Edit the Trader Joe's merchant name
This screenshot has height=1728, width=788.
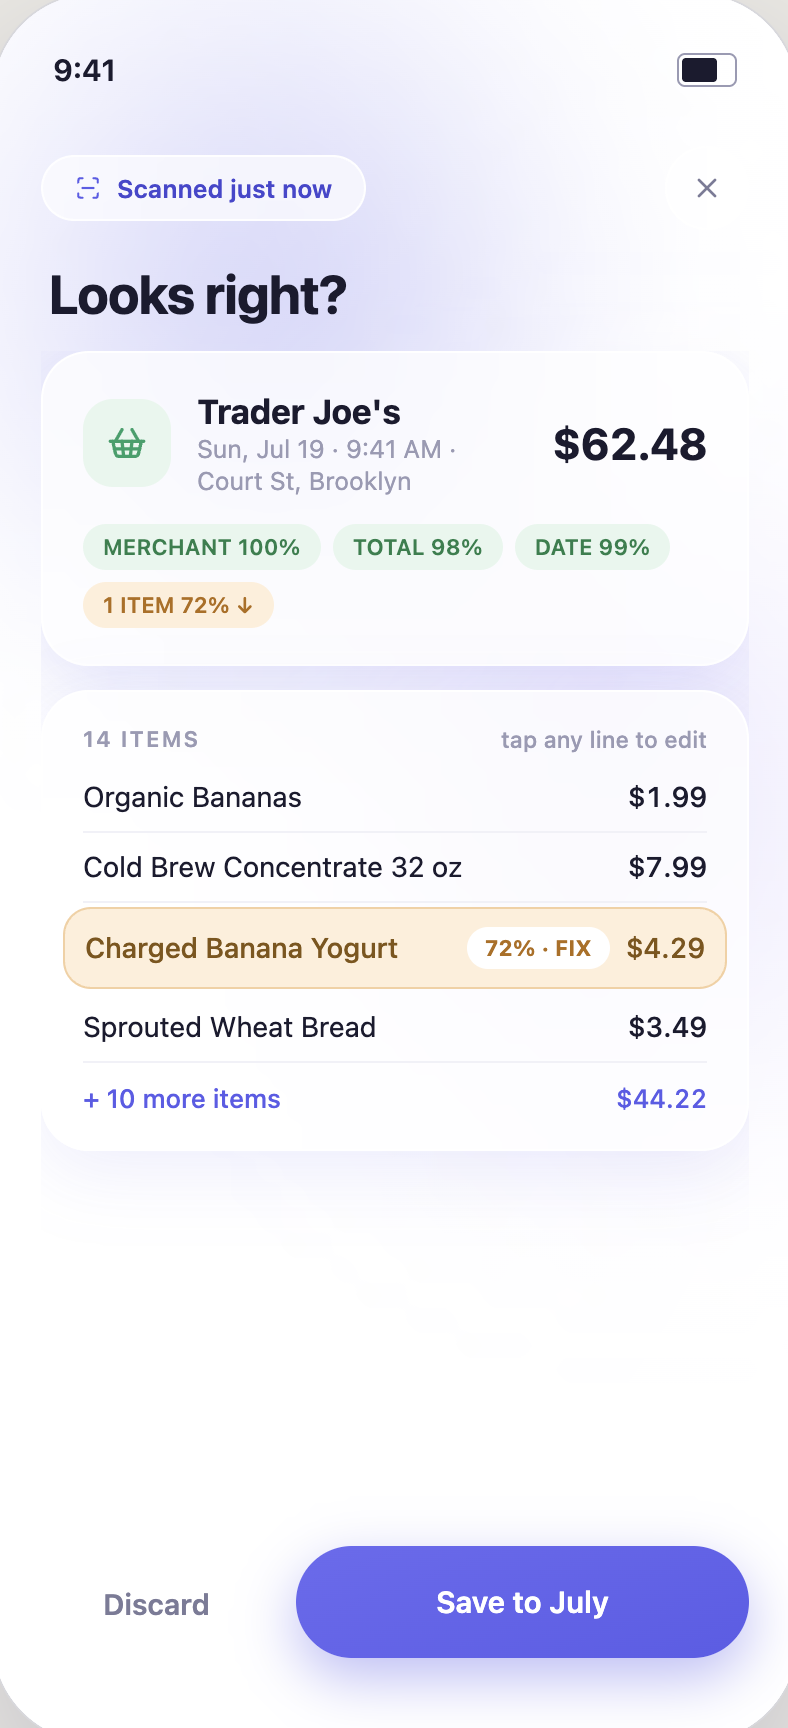point(299,412)
